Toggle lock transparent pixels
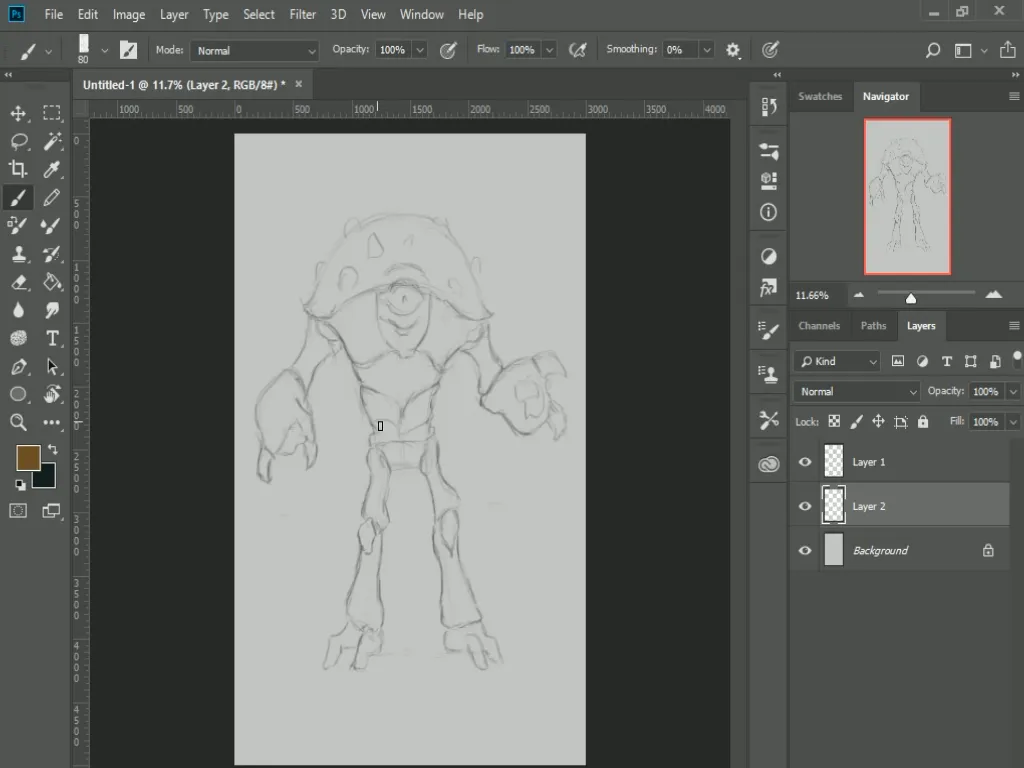The width and height of the screenshot is (1024, 768). [x=834, y=421]
